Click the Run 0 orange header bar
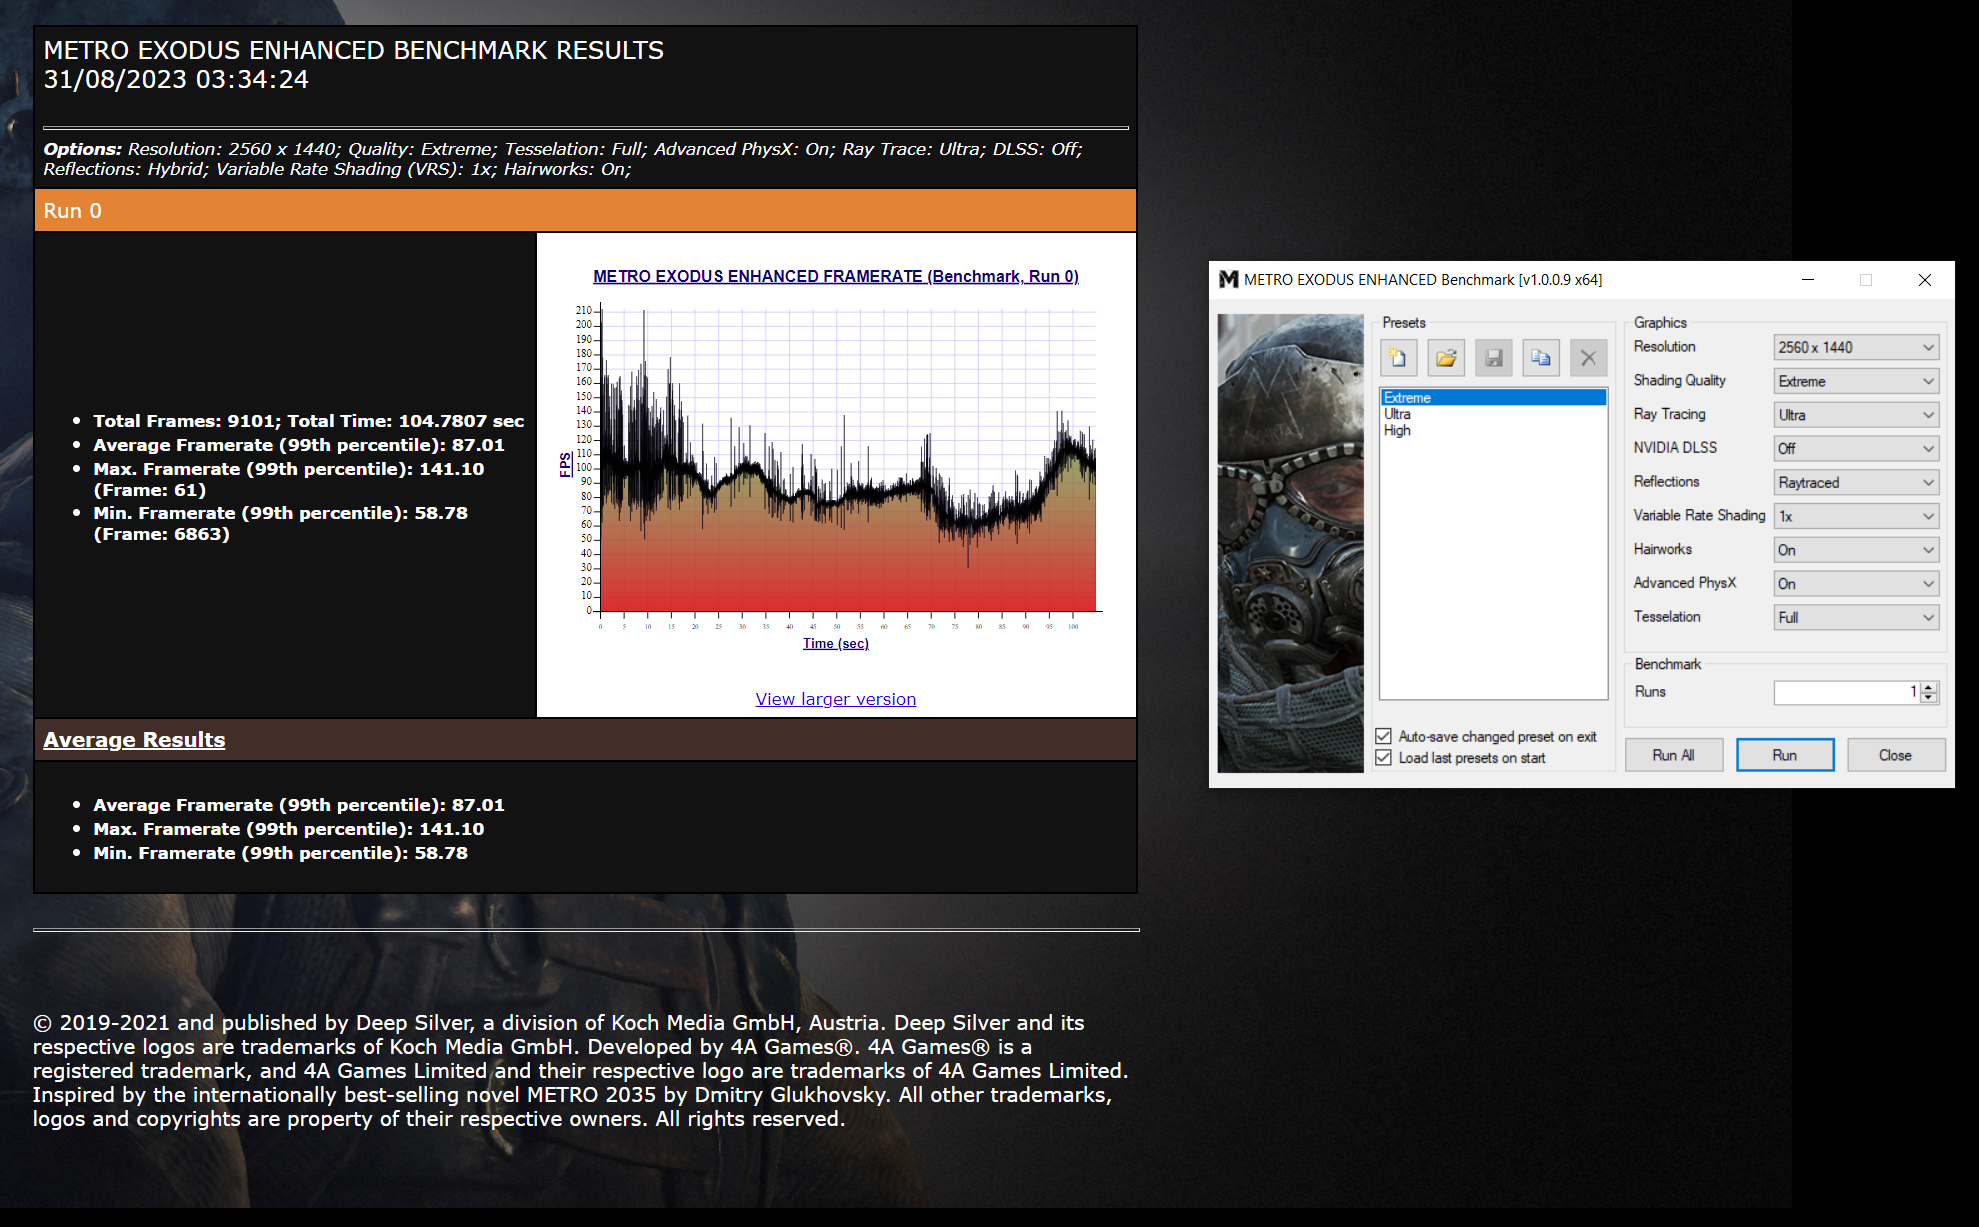Screen dimensions: 1979x1227 (x=585, y=211)
